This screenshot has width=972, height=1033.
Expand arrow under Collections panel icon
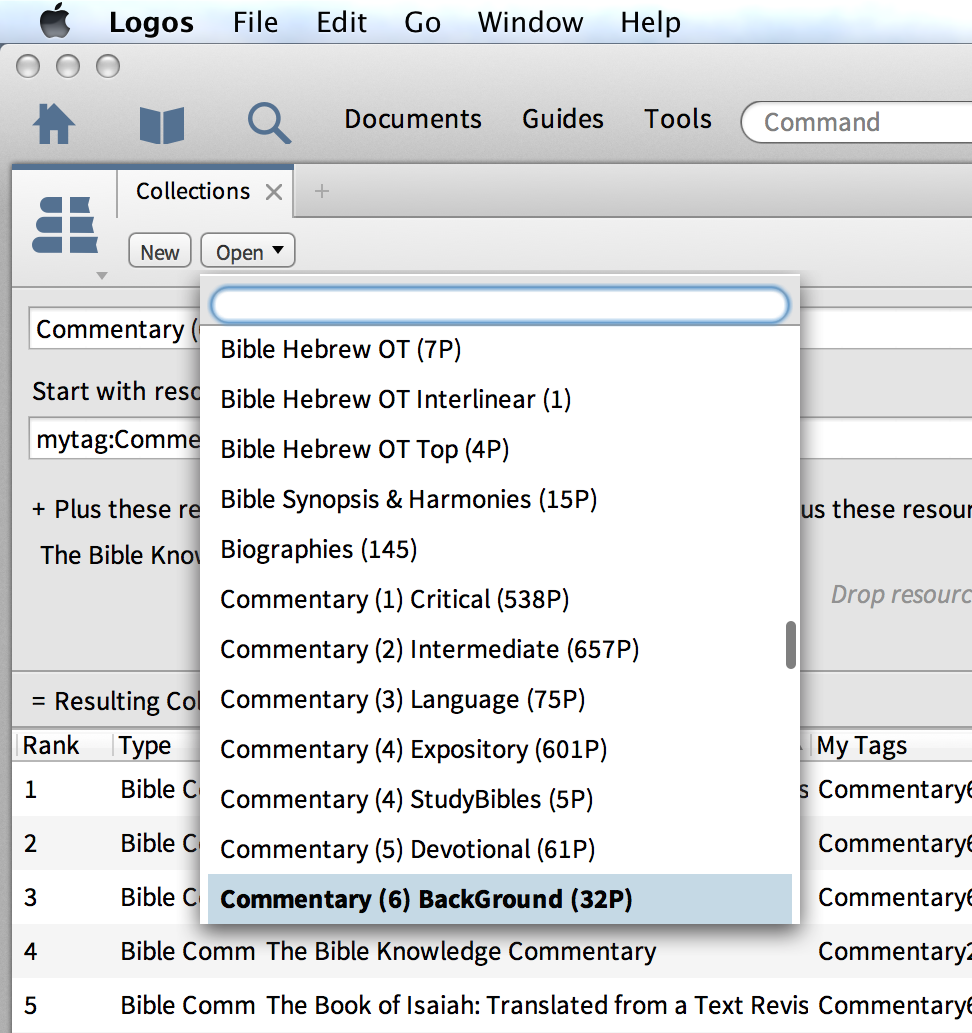[101, 276]
